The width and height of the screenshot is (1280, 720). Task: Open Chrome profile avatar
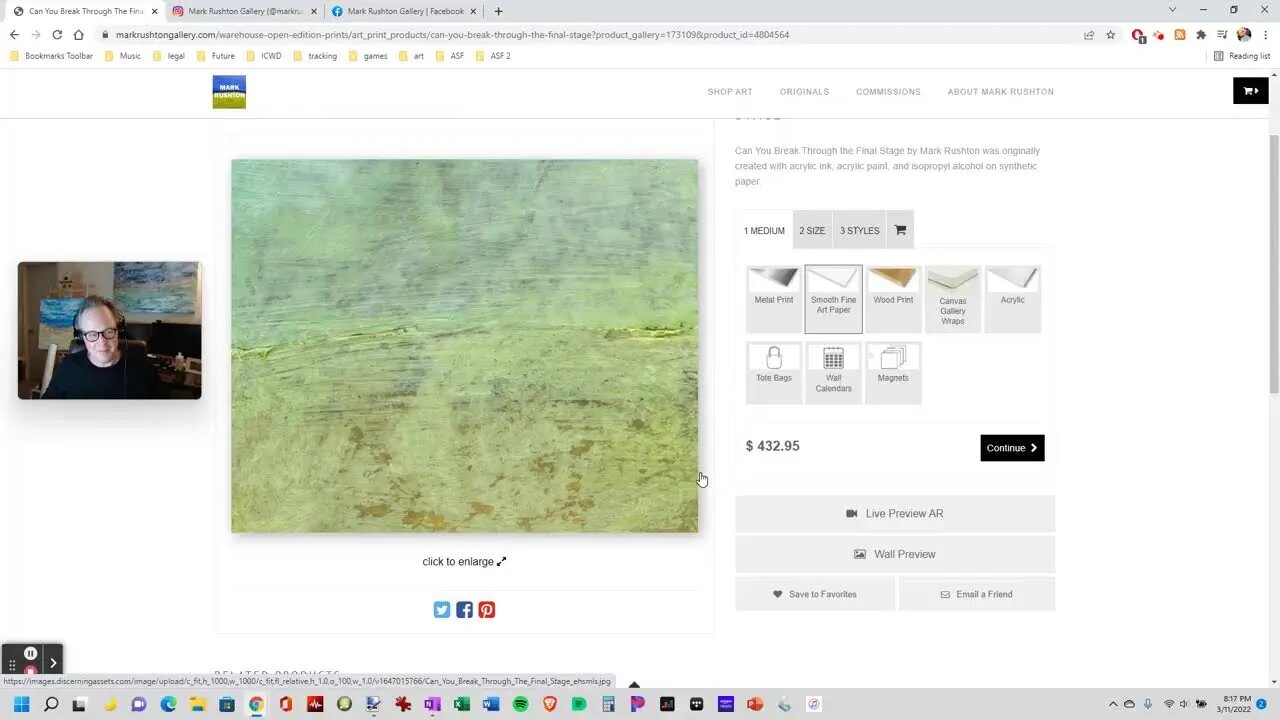pos(1244,35)
